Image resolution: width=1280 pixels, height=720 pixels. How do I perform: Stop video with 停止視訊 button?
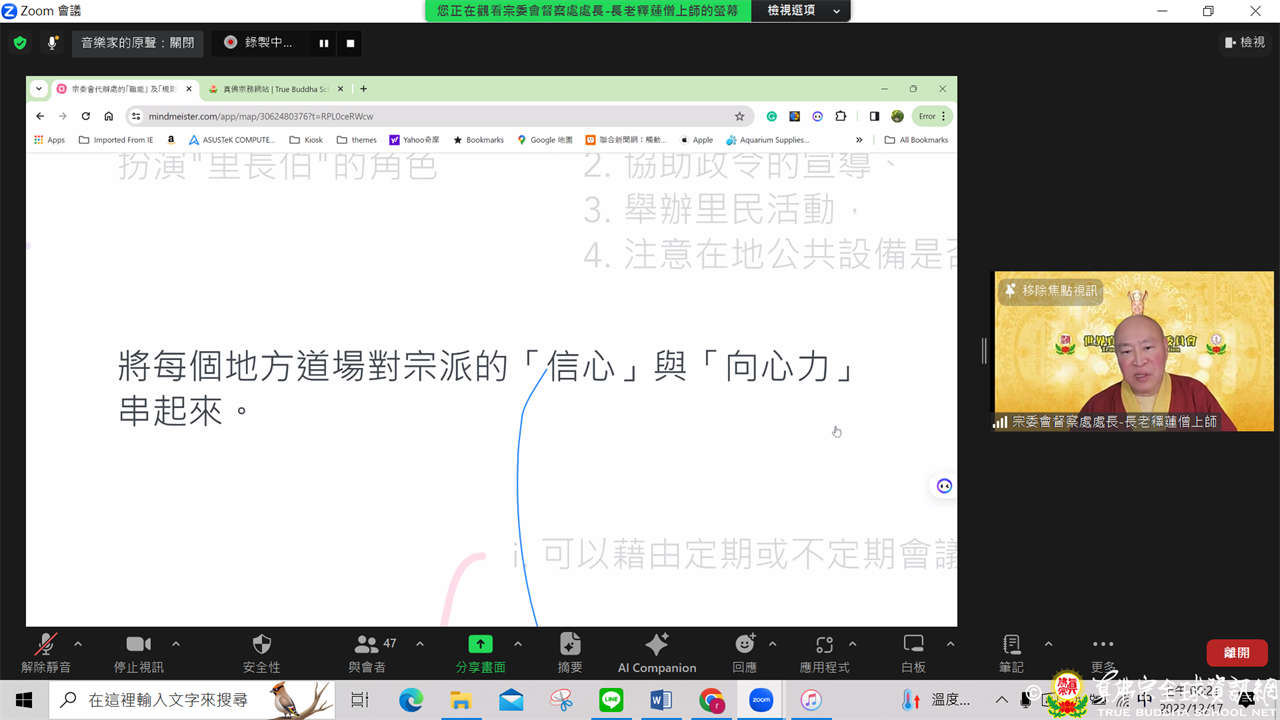[x=138, y=653]
